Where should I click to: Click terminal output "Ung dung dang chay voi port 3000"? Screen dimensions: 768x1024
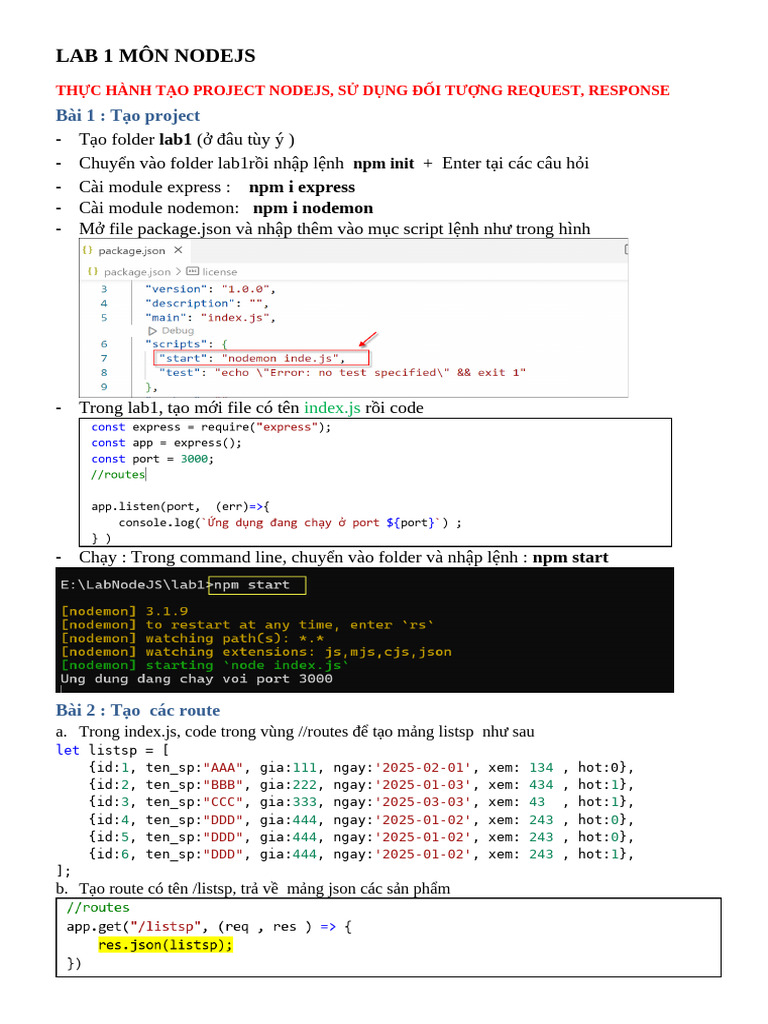point(197,679)
